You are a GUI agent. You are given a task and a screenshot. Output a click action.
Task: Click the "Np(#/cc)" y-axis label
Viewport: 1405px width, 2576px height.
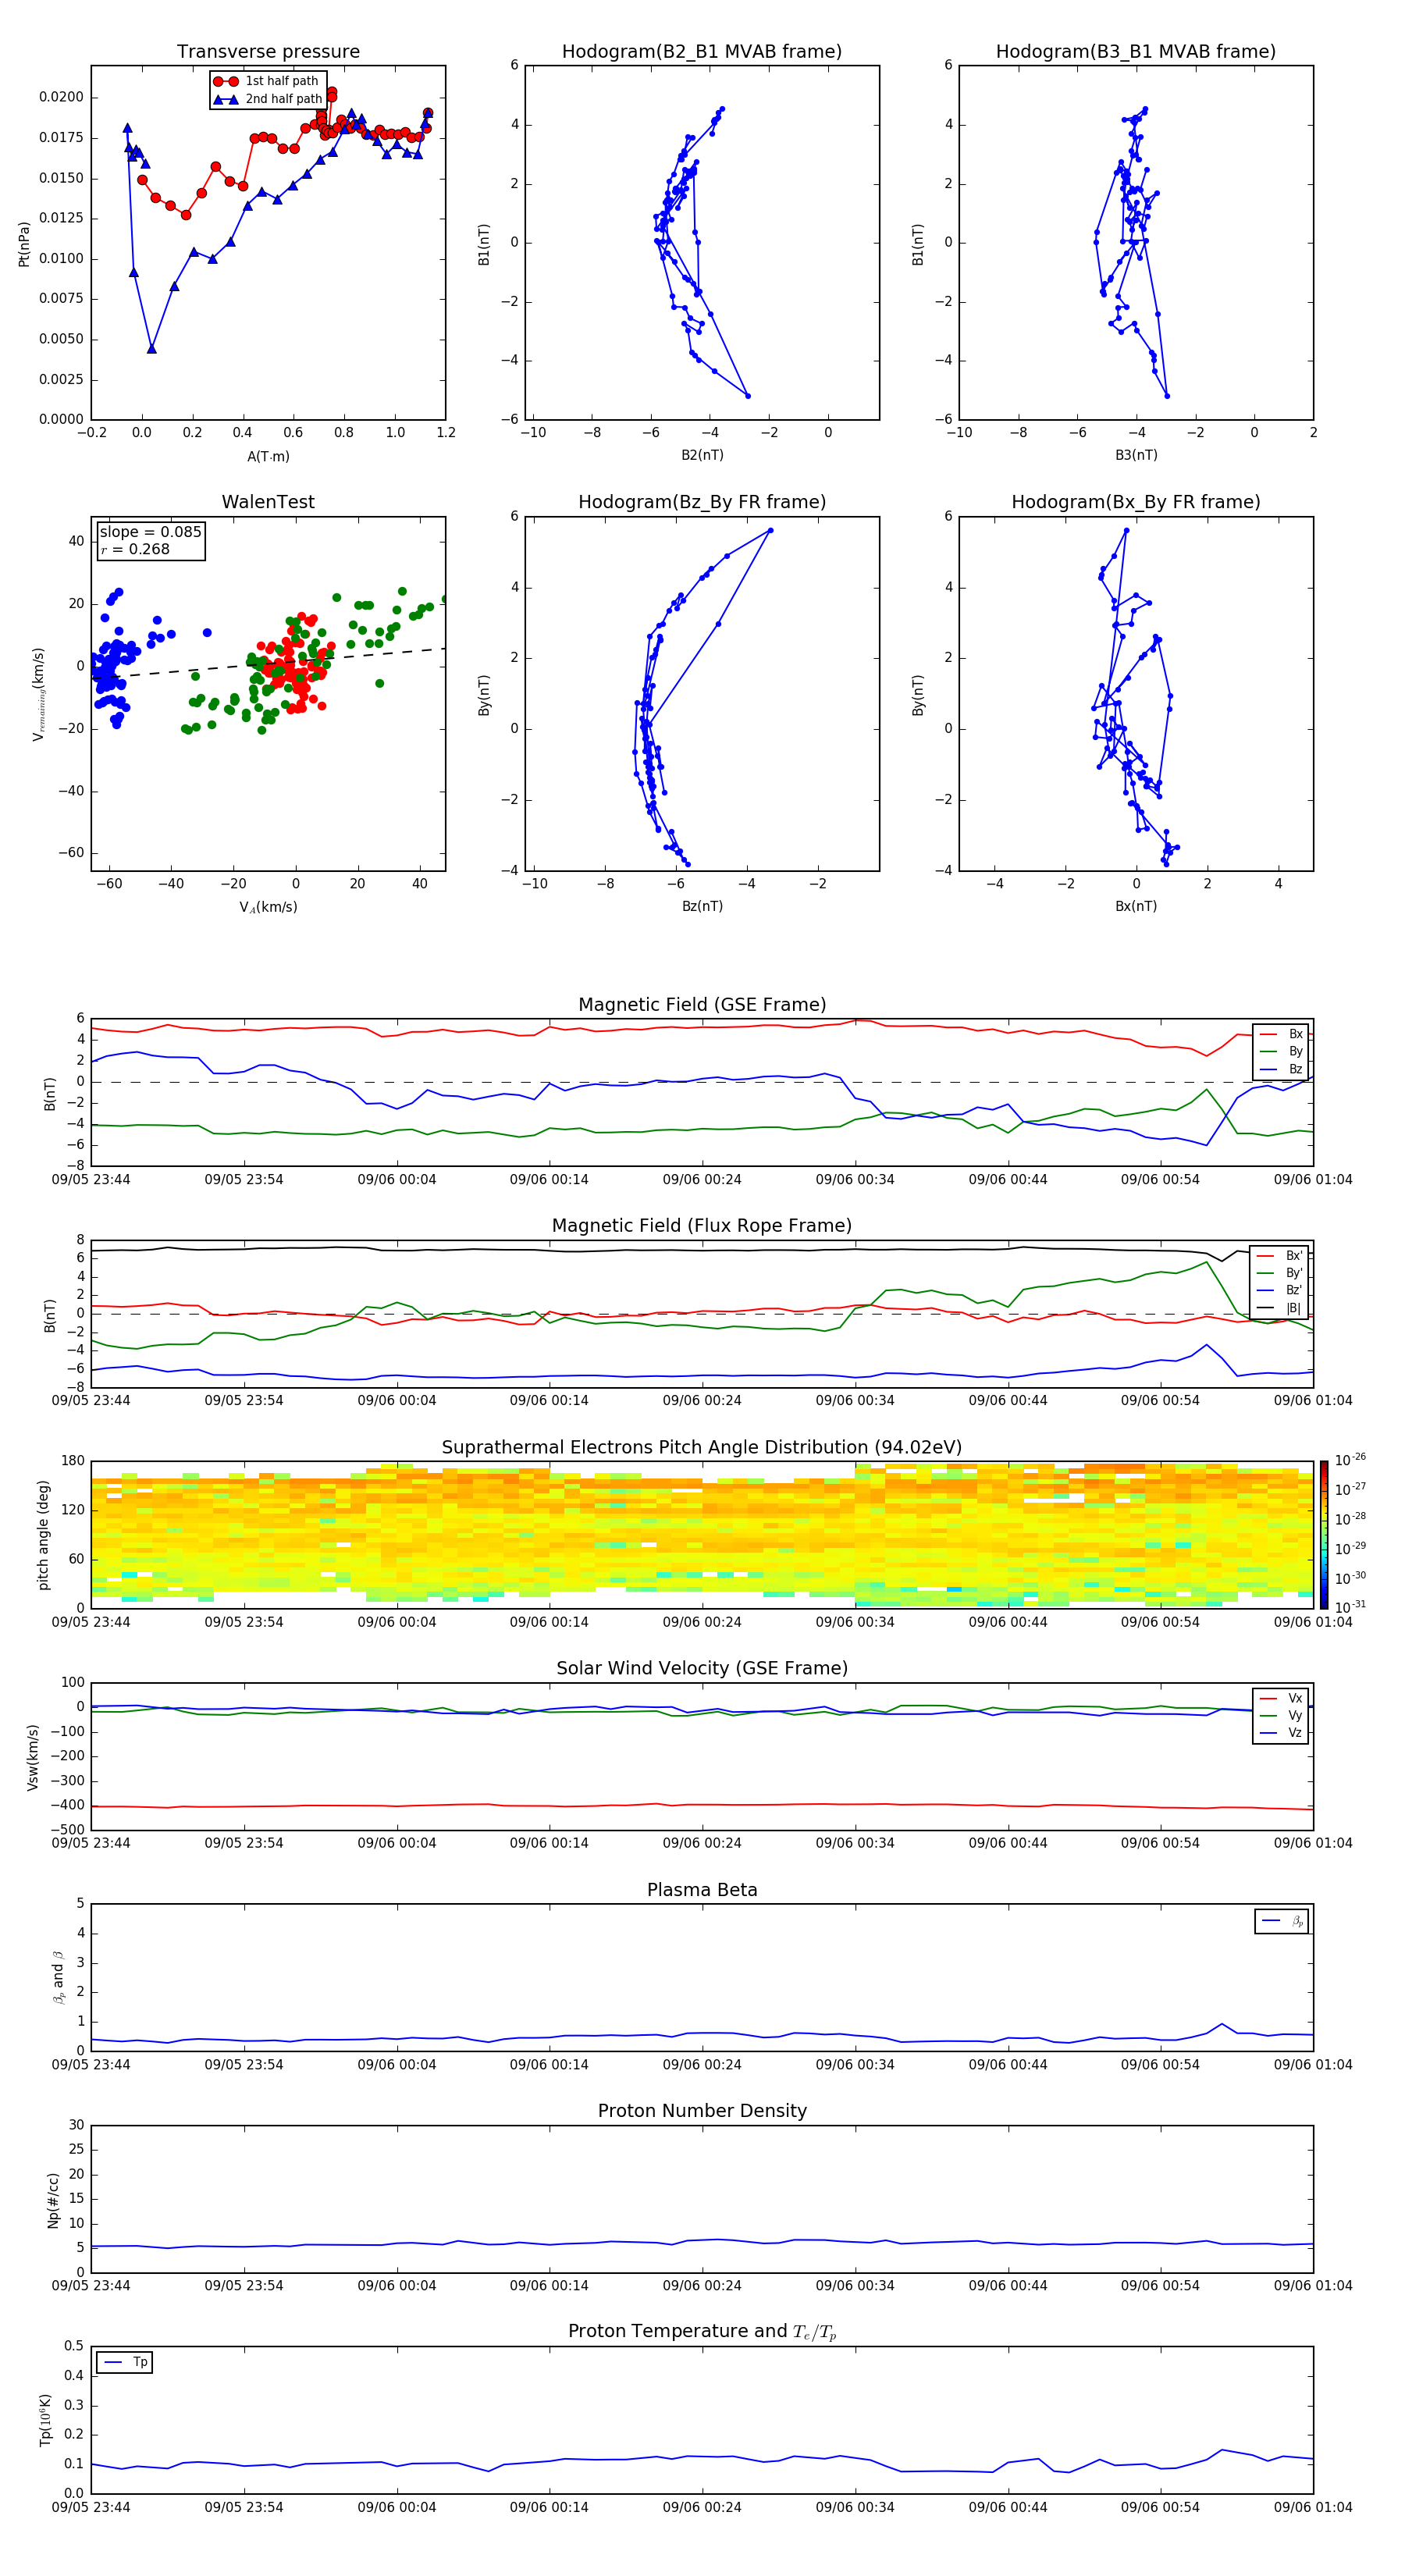pyautogui.click(x=53, y=2199)
